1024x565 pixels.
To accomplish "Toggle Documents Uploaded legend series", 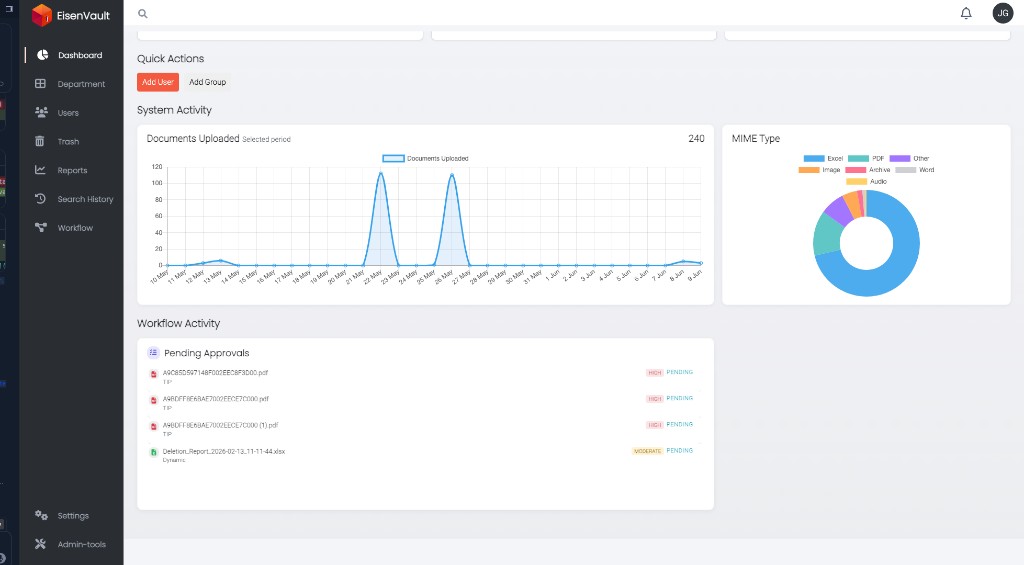I will click(425, 158).
